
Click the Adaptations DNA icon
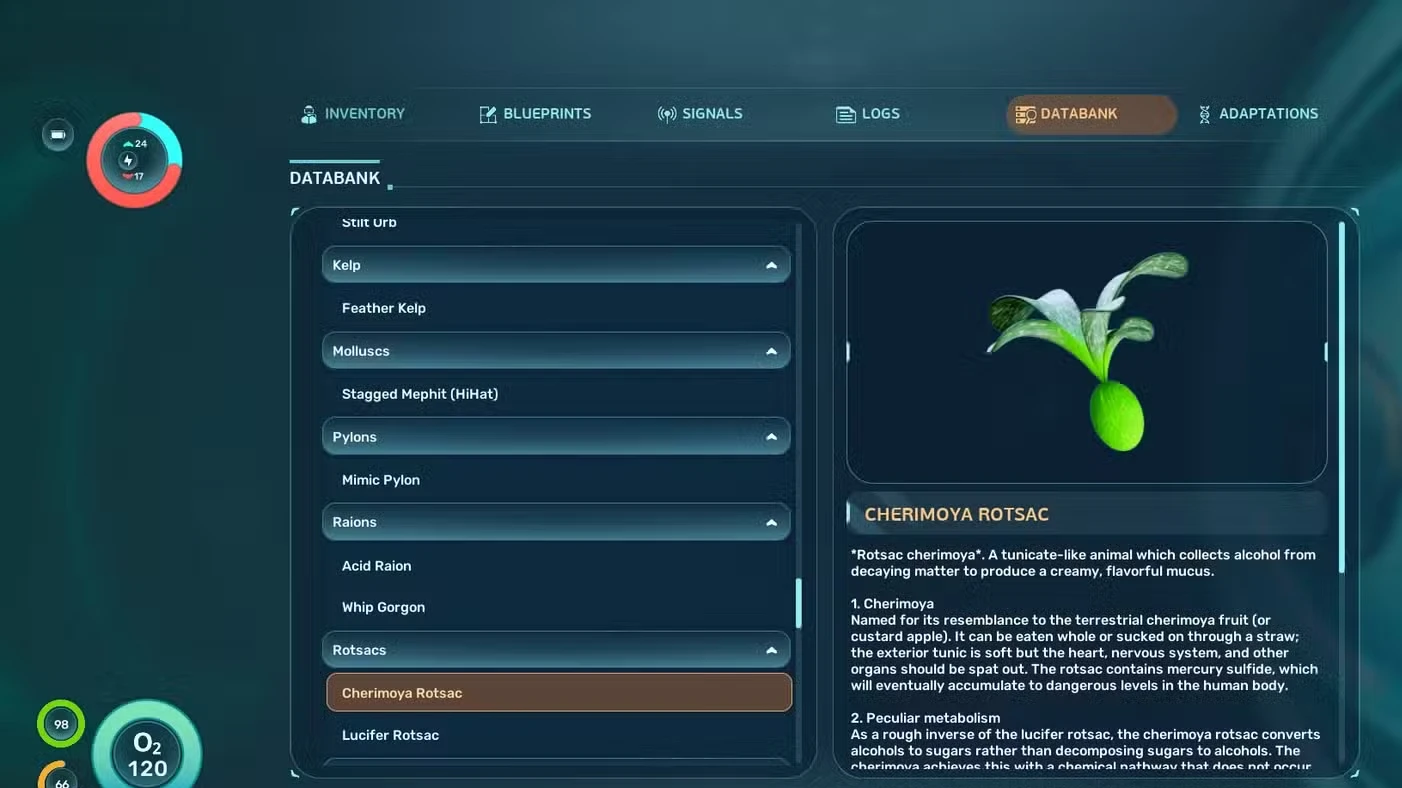click(1204, 114)
